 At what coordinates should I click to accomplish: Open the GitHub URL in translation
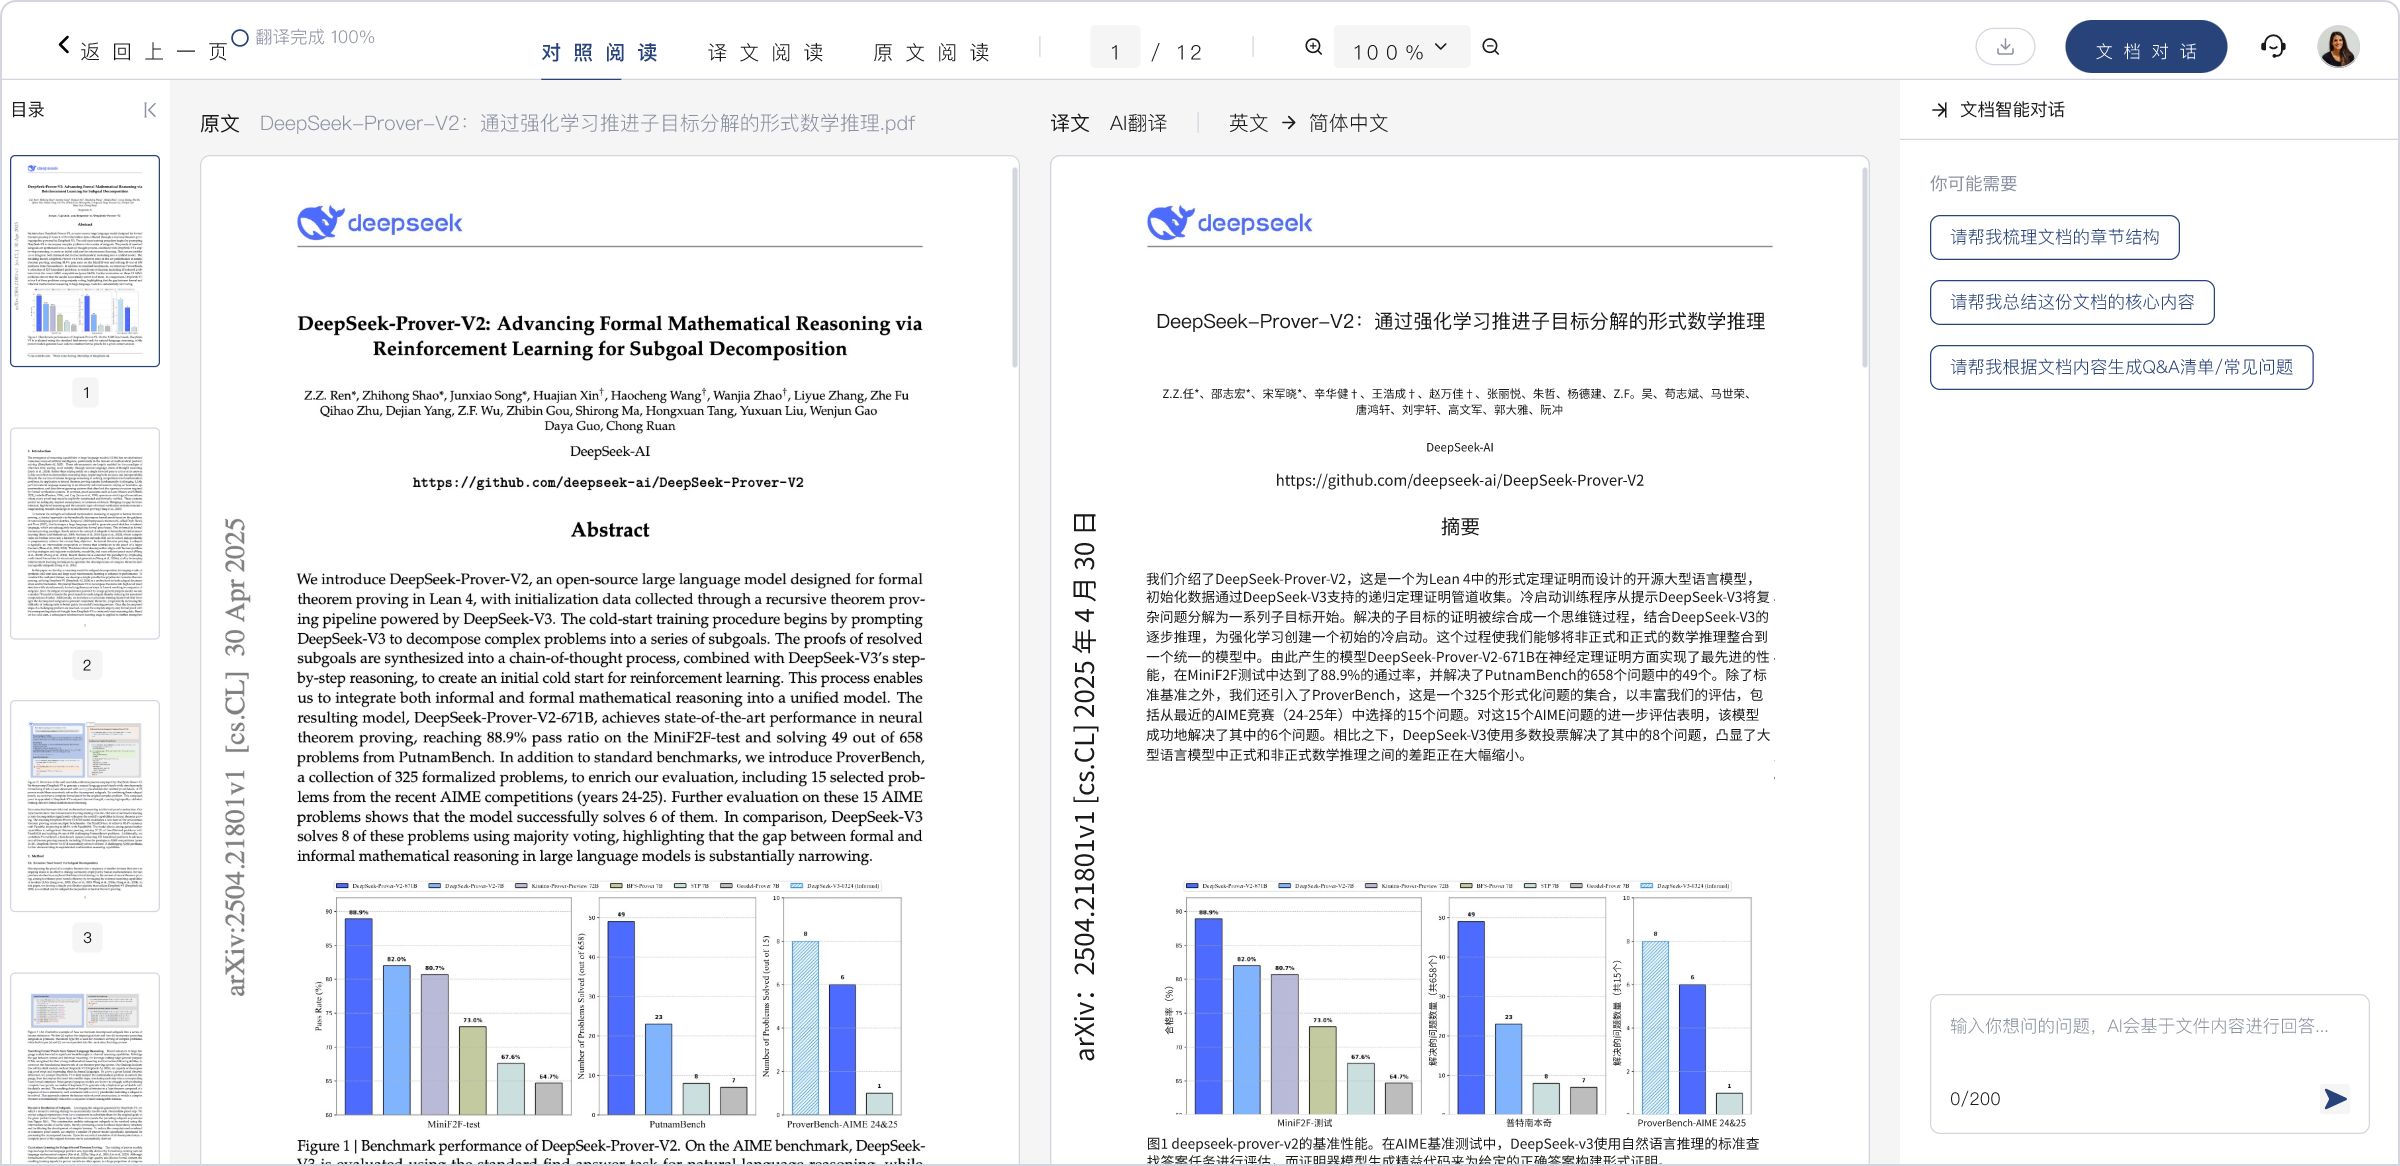point(1459,481)
